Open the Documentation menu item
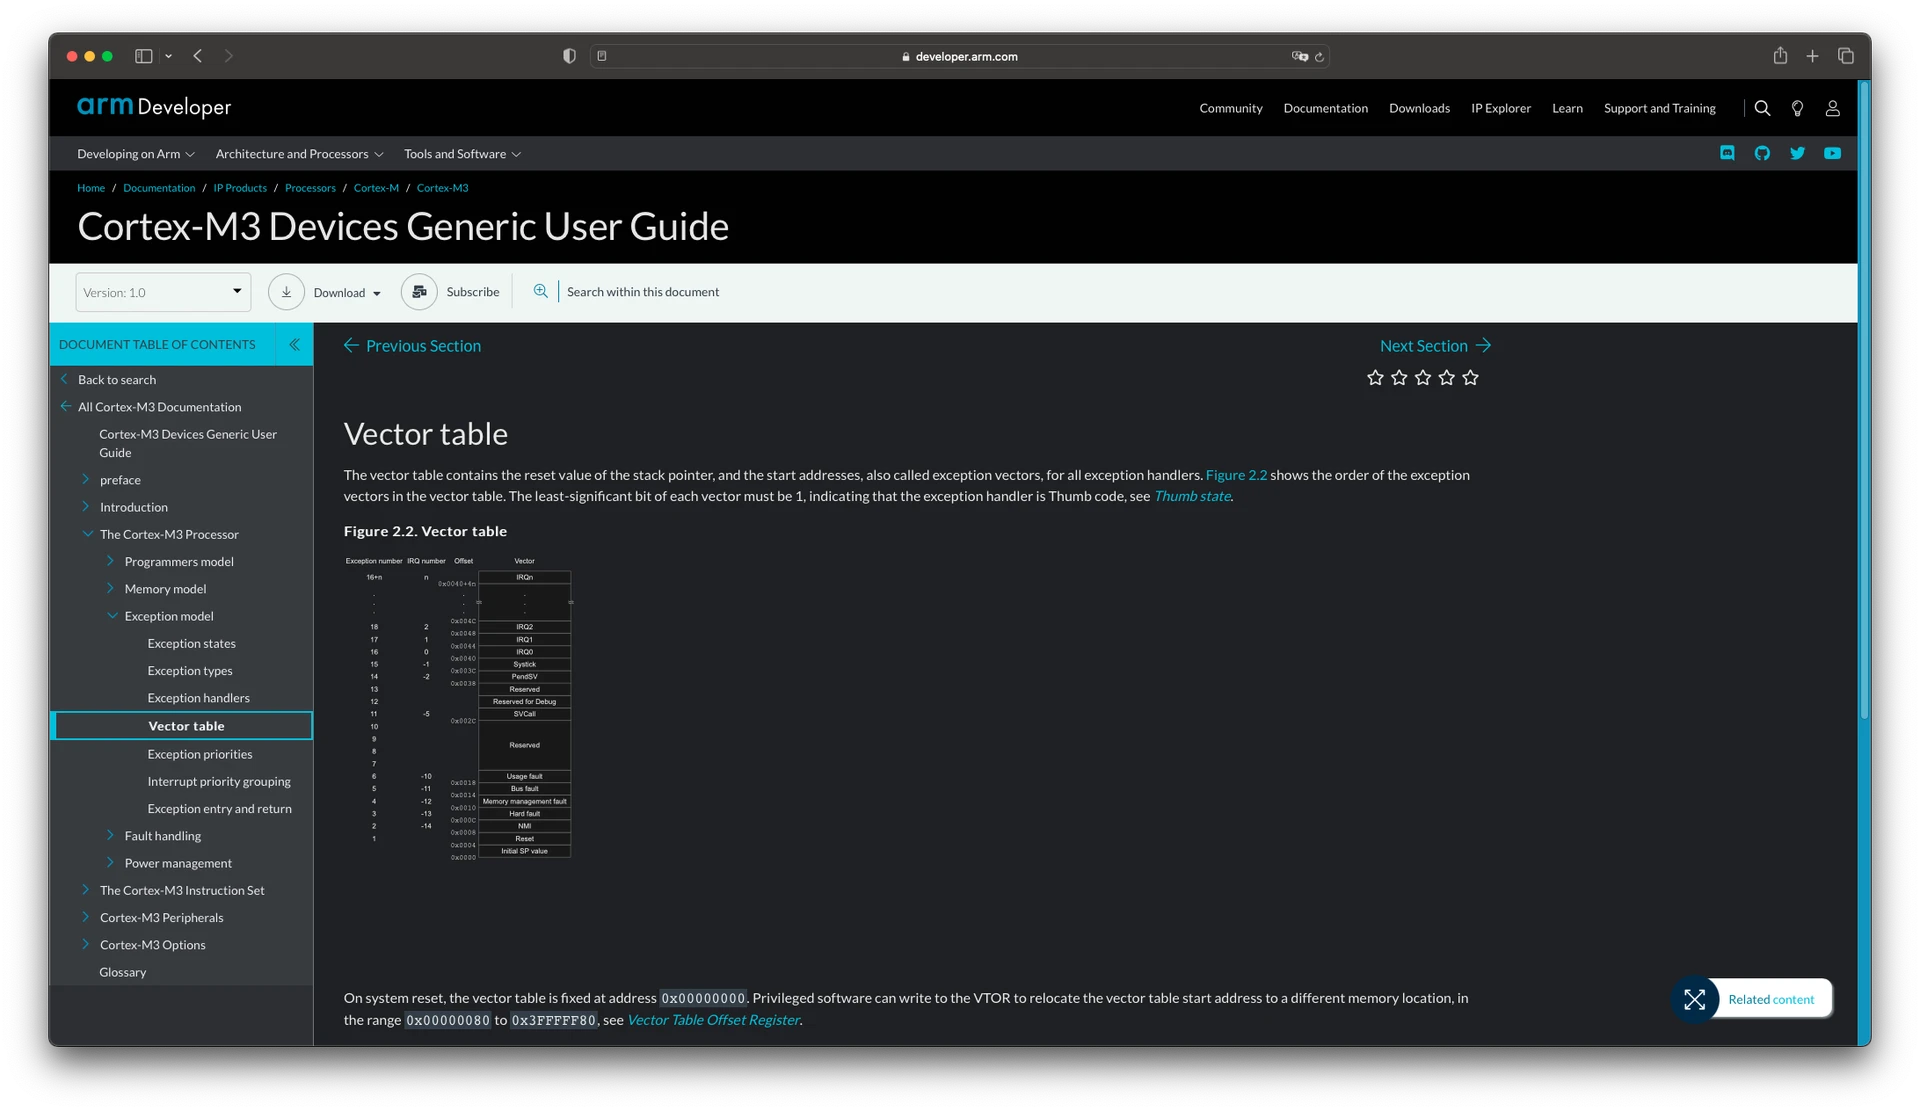Viewport: 1920px width, 1111px height. (1325, 108)
